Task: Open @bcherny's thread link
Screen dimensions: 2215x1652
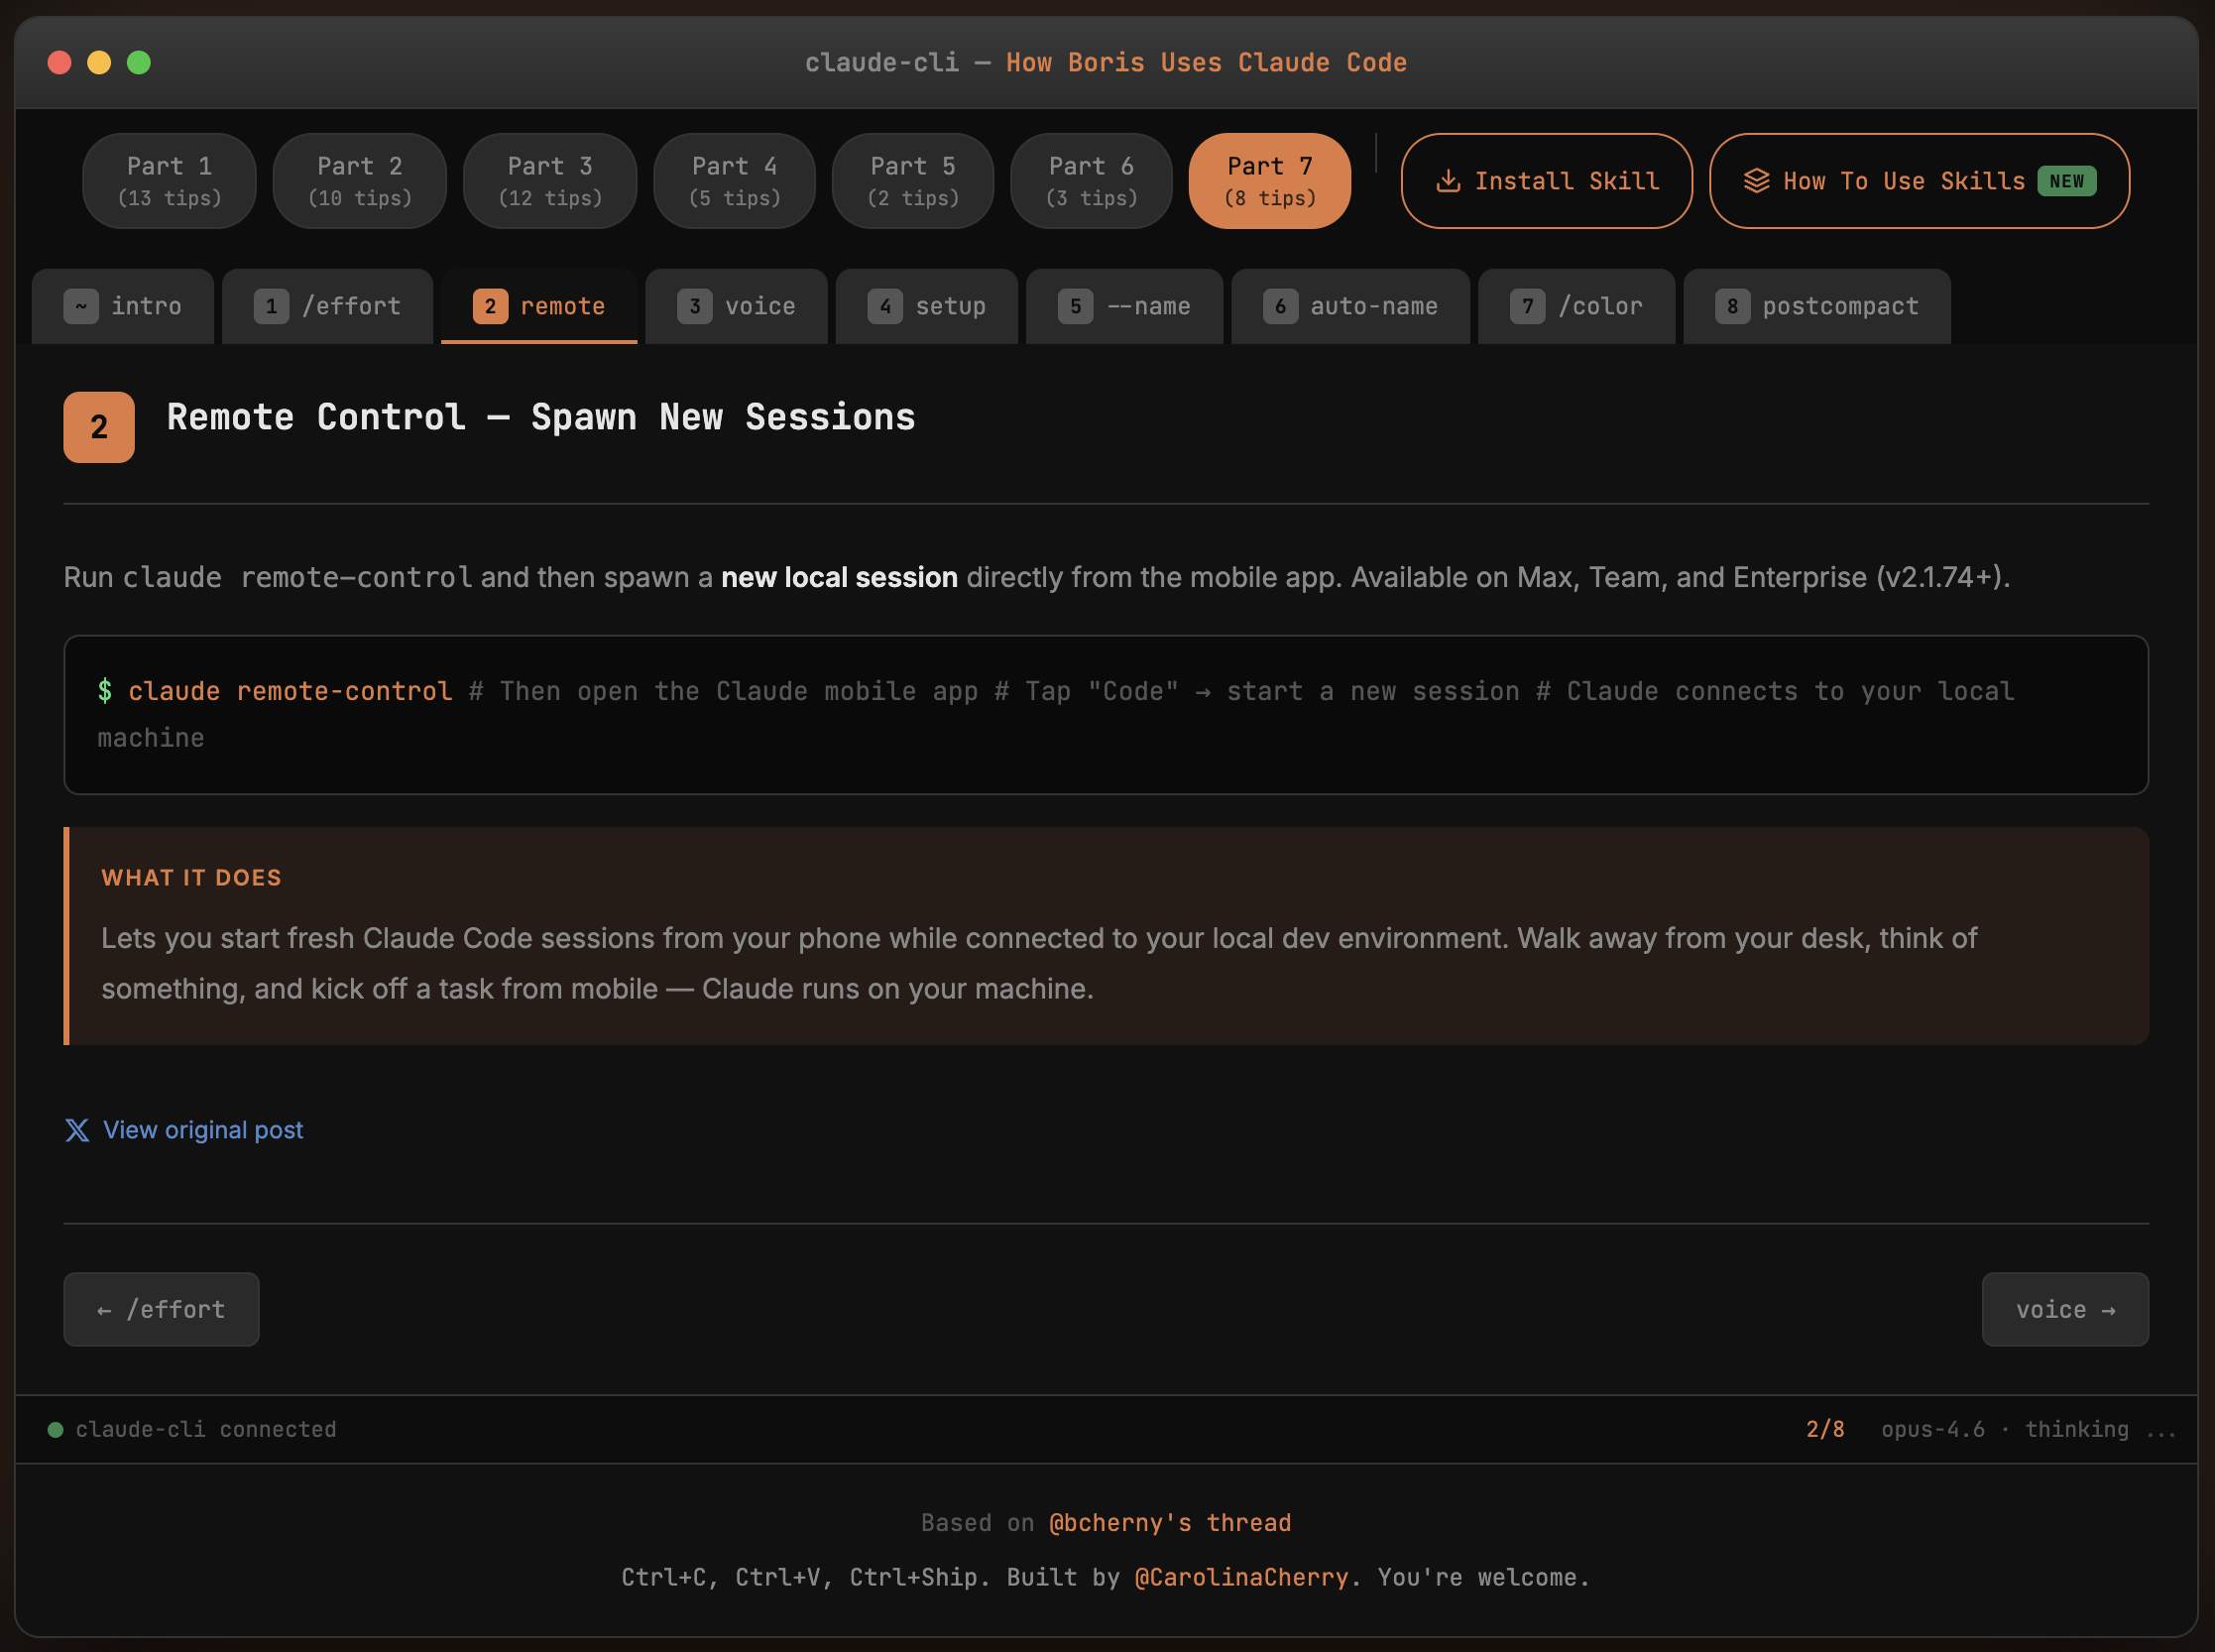Action: [1169, 1522]
